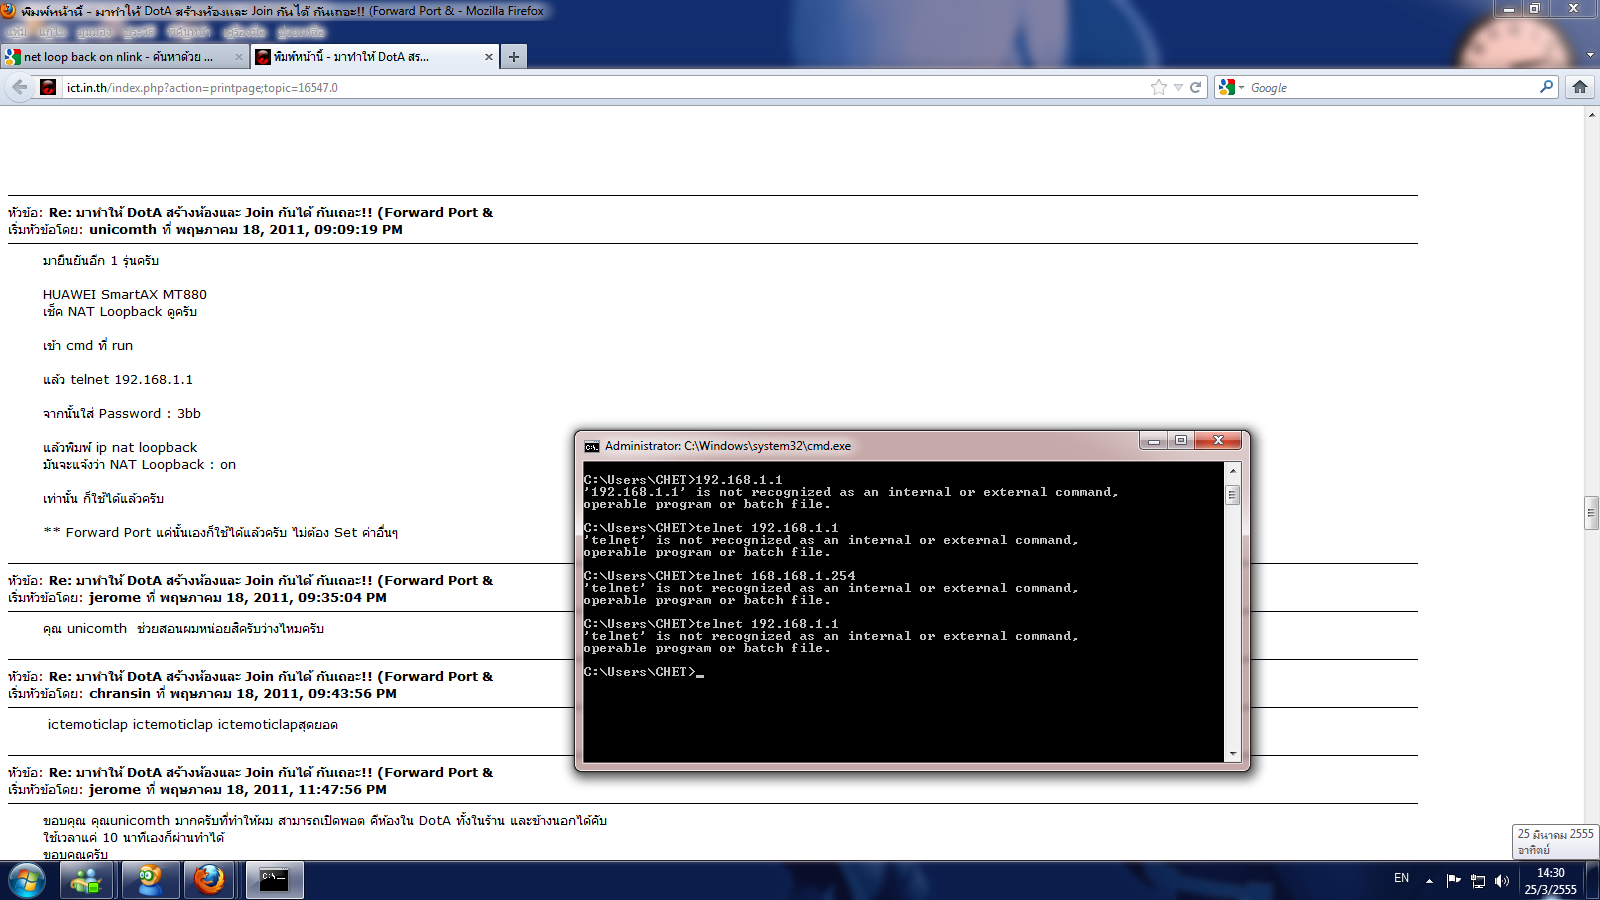
Task: Open the third Firefox menu bar item
Action: coord(95,32)
